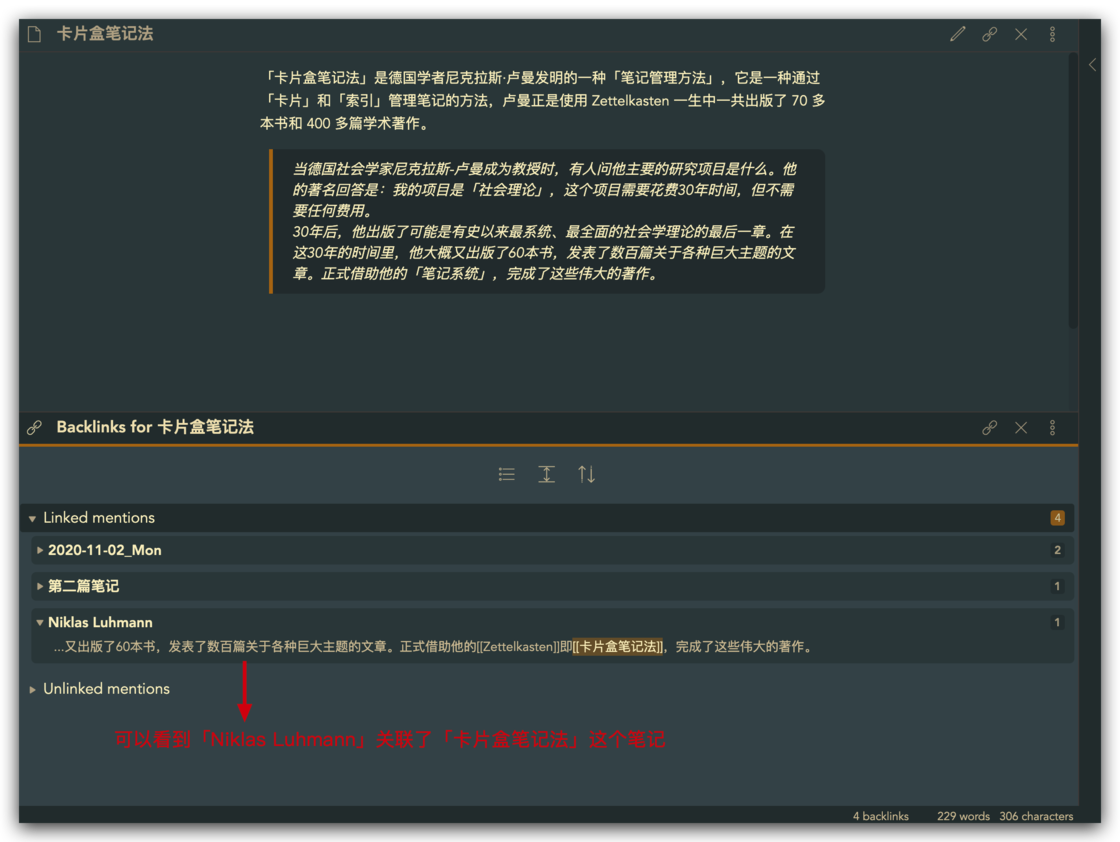
Task: Collapse right sidebar with the chevron arrow
Action: point(1092,65)
